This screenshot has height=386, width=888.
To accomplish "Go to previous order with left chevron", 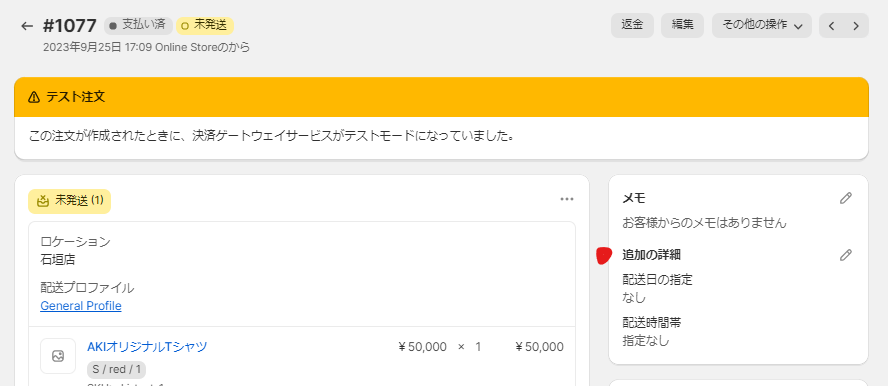I will pyautogui.click(x=831, y=26).
